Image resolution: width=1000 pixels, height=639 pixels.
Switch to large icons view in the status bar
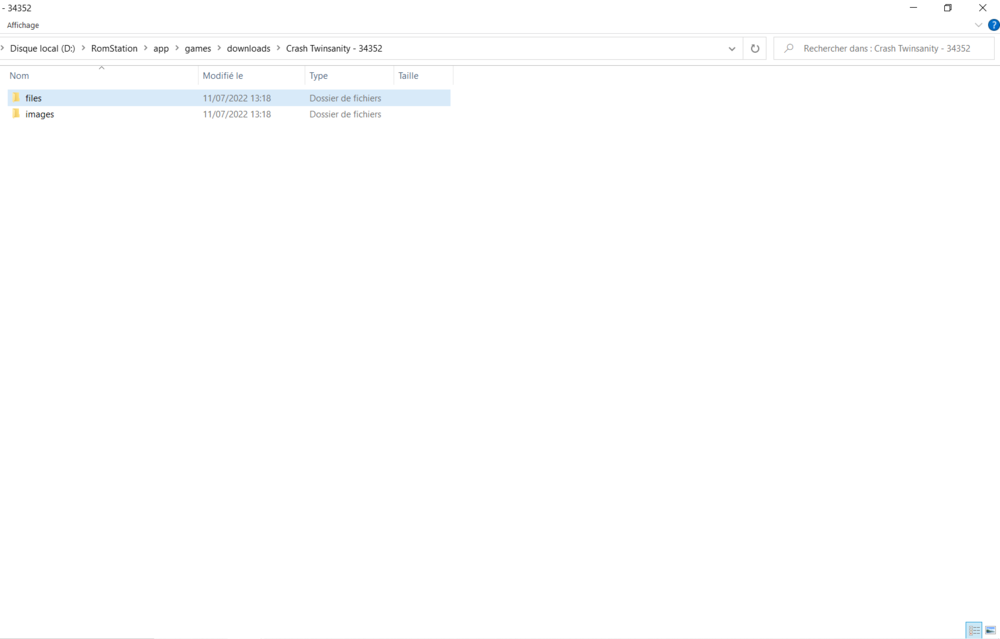click(x=990, y=630)
